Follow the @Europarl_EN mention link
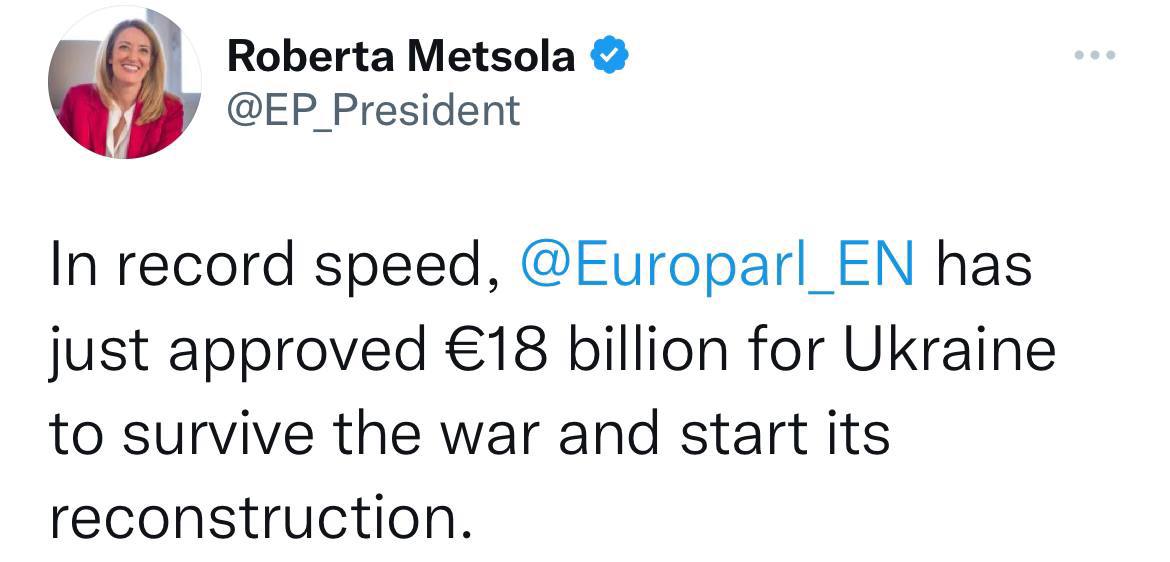This screenshot has width=1170, height=562. coord(717,266)
